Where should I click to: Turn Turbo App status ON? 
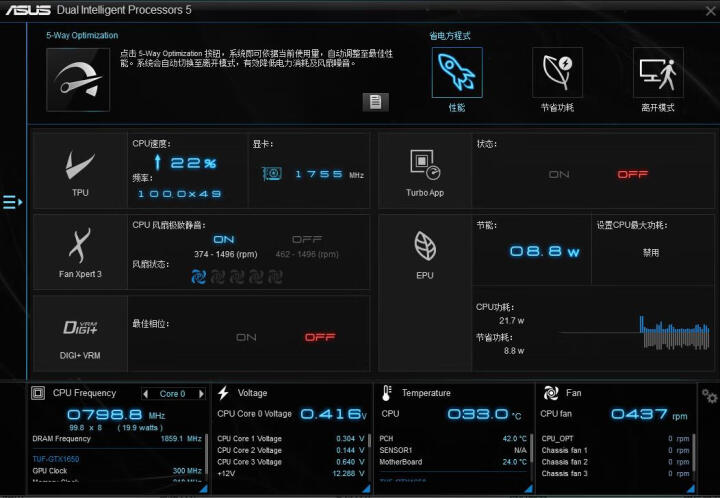pos(559,174)
